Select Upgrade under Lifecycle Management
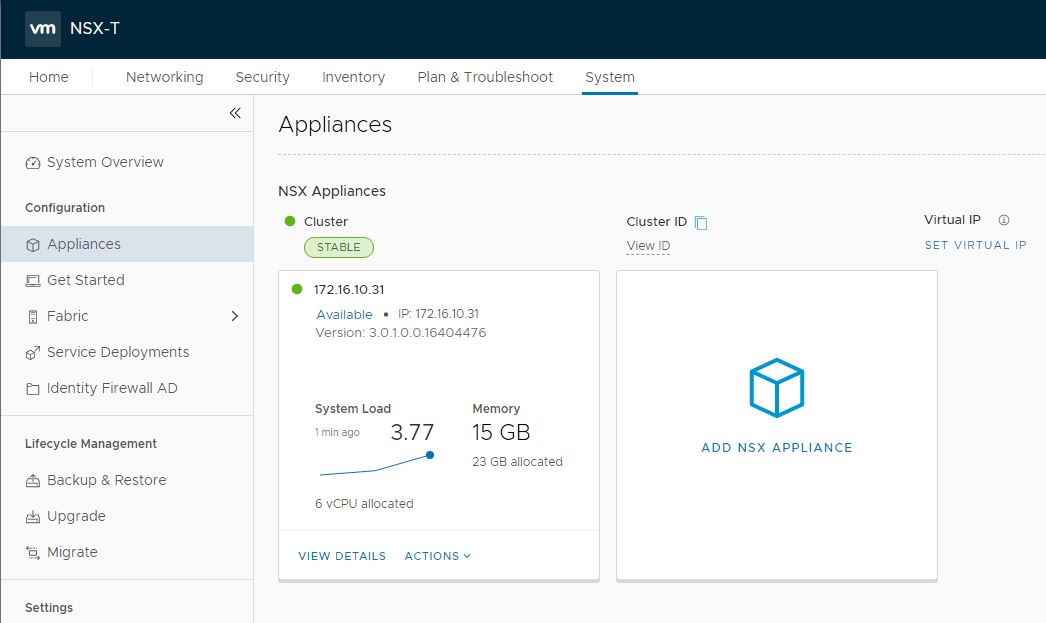Screen dimensions: 1046x623 pyautogui.click(x=76, y=516)
